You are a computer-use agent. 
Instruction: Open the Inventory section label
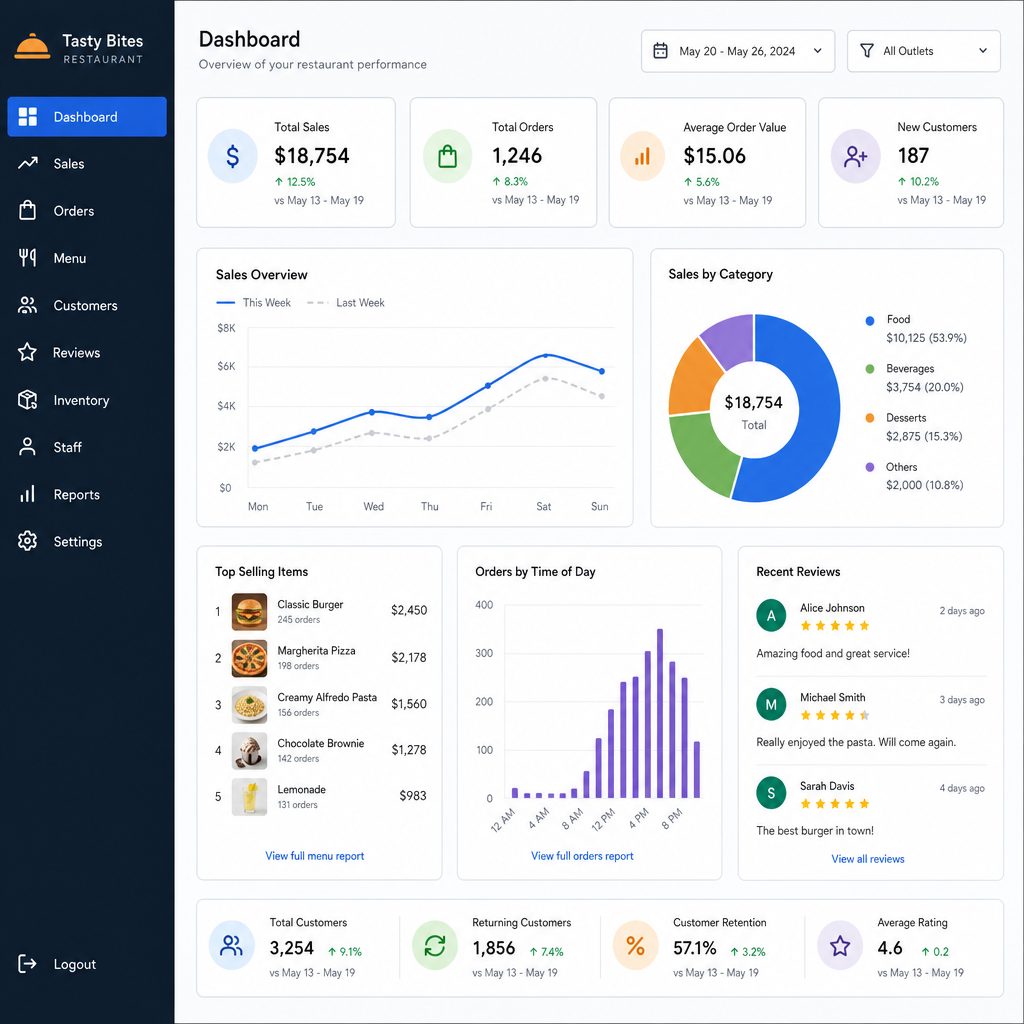point(82,400)
